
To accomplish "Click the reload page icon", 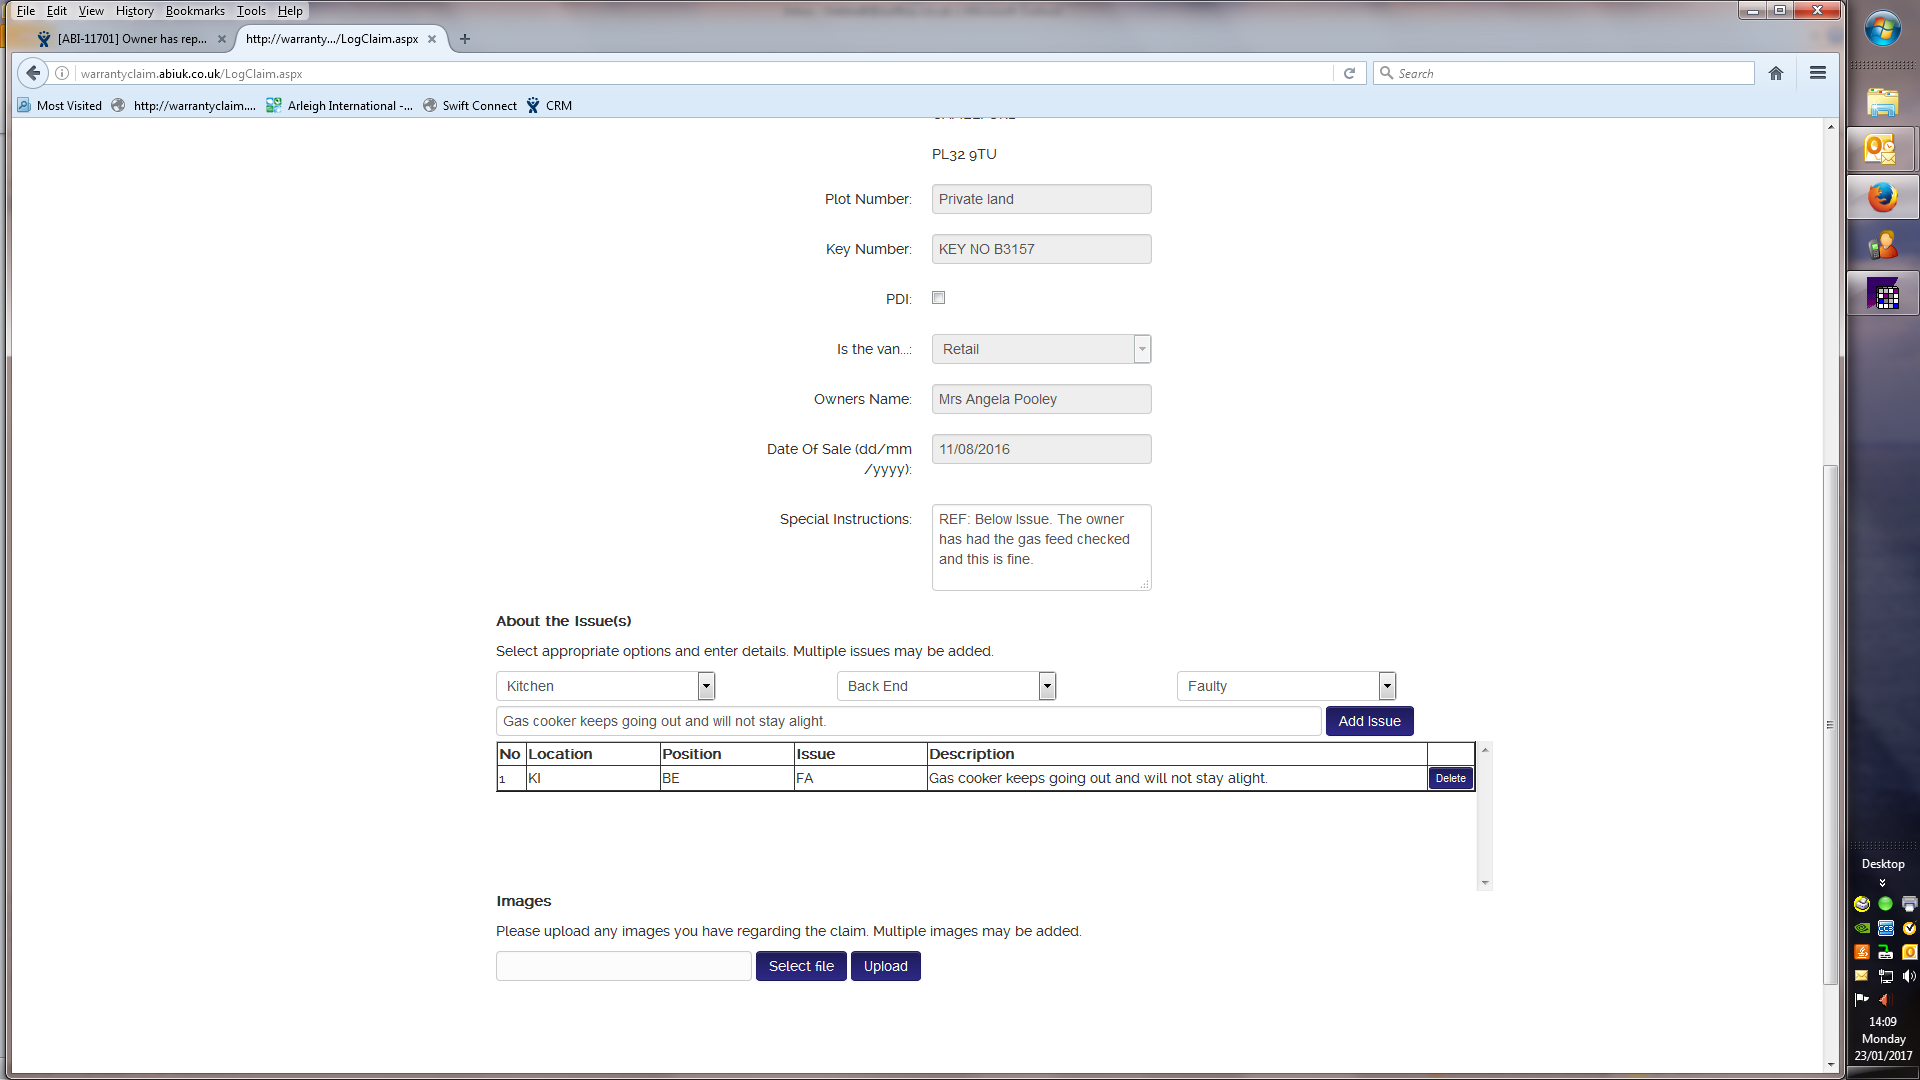I will [1349, 73].
